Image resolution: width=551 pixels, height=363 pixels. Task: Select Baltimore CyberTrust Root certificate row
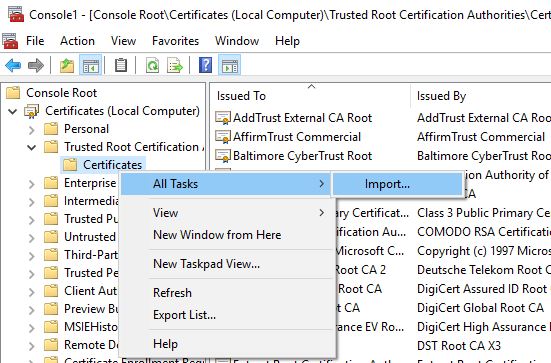point(303,156)
